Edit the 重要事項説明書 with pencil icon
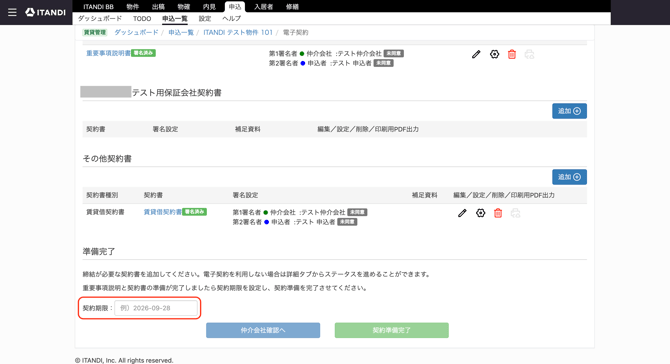Screen dimensions: 670x364 [x=476, y=54]
